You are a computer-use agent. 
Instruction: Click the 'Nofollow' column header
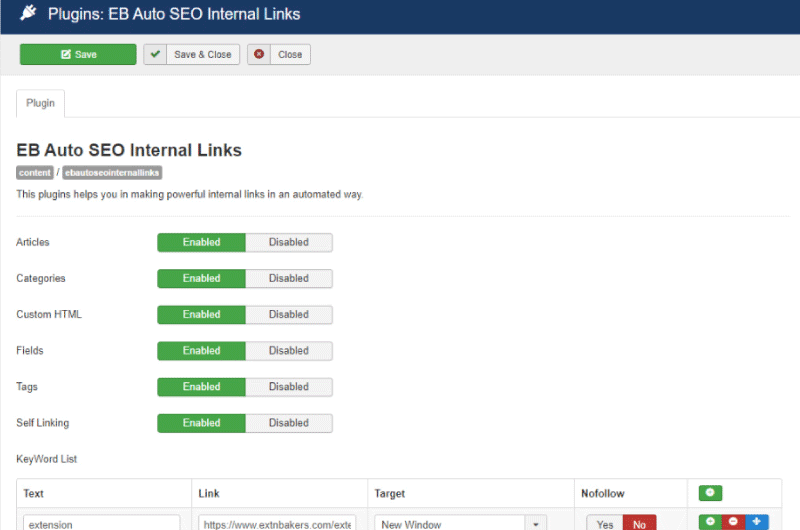[603, 493]
